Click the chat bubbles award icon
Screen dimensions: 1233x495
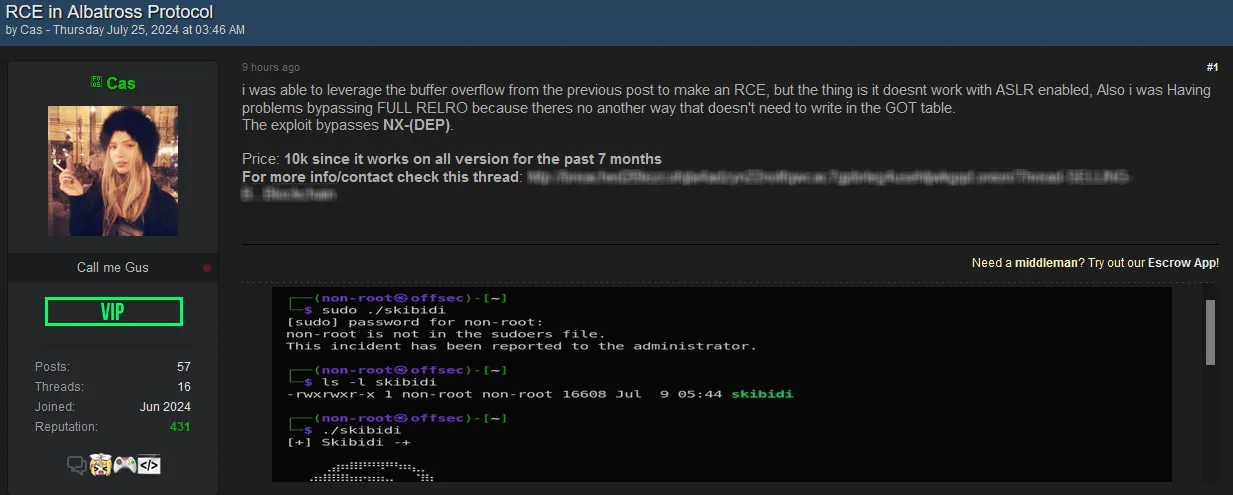pos(77,465)
